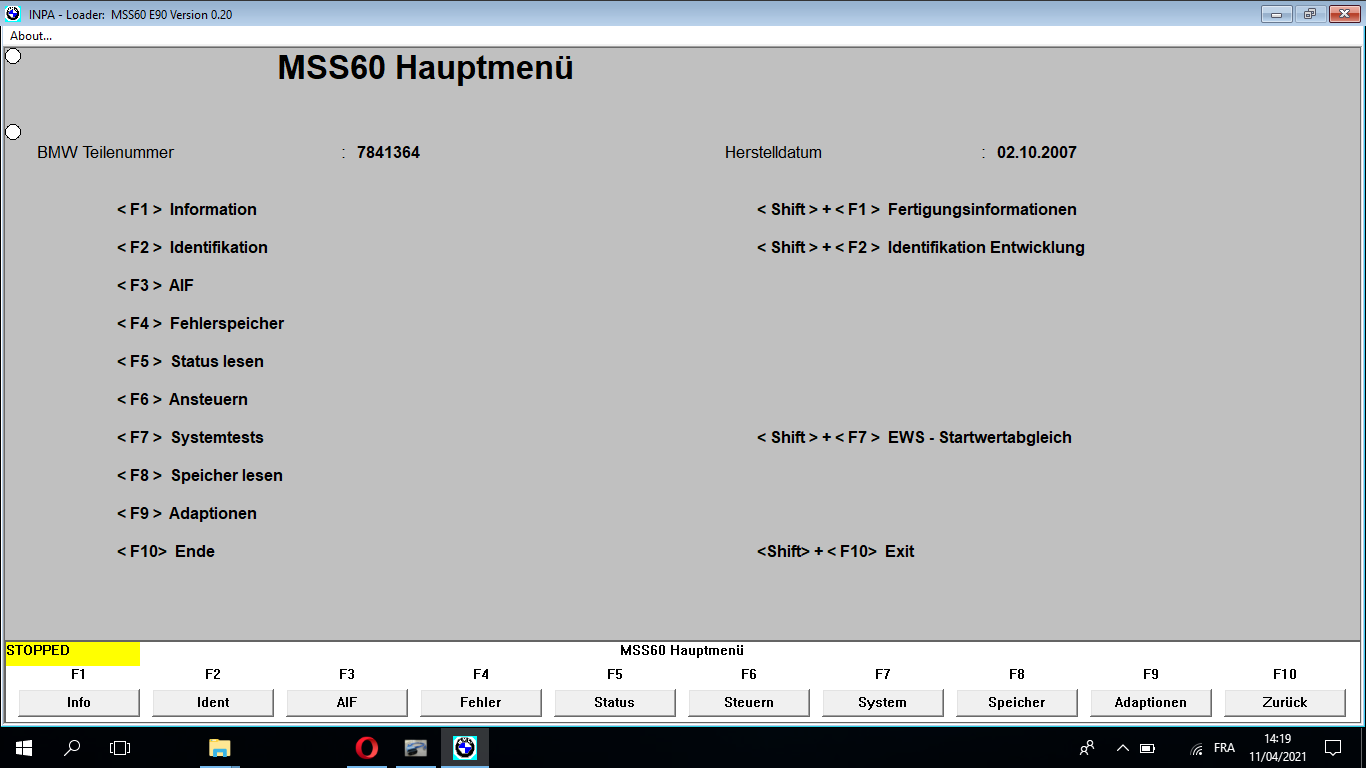Show hidden system tray icons
This screenshot has height=768, width=1366.
[x=1122, y=748]
